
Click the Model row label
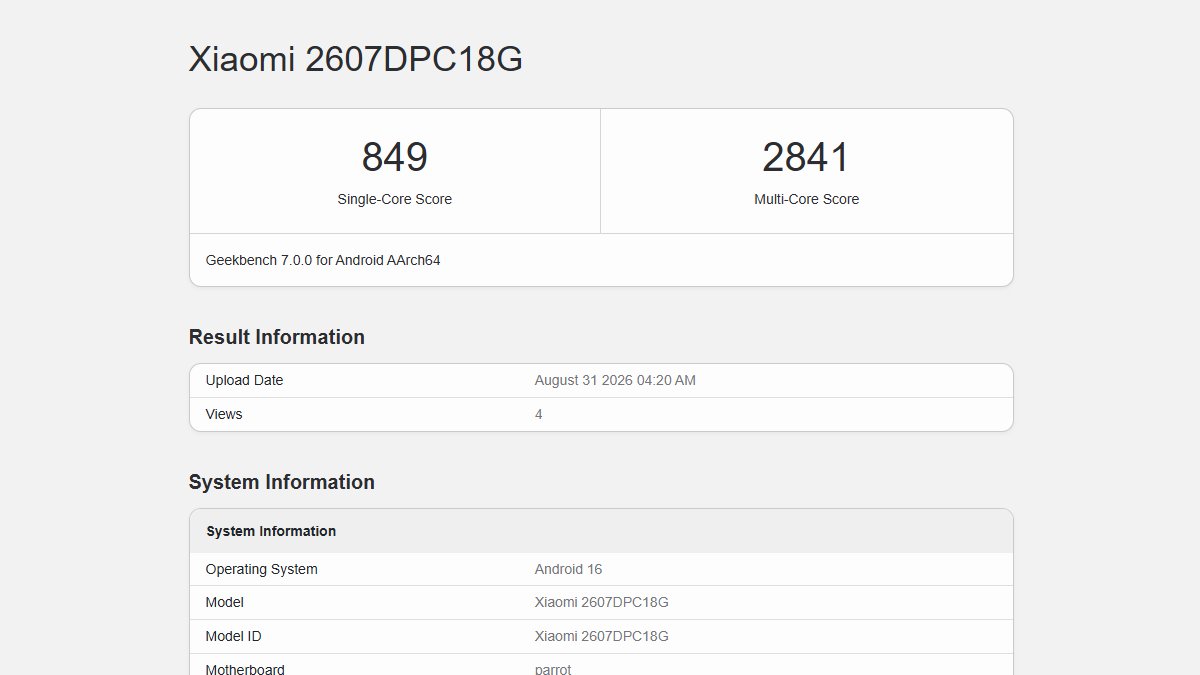[225, 602]
